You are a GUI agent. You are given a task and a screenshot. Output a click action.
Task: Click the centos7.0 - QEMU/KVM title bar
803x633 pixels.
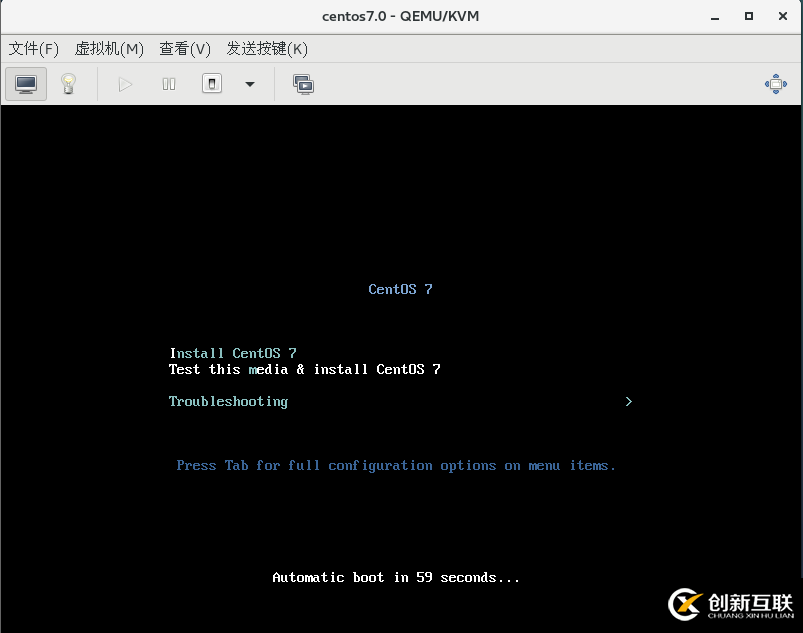[400, 16]
